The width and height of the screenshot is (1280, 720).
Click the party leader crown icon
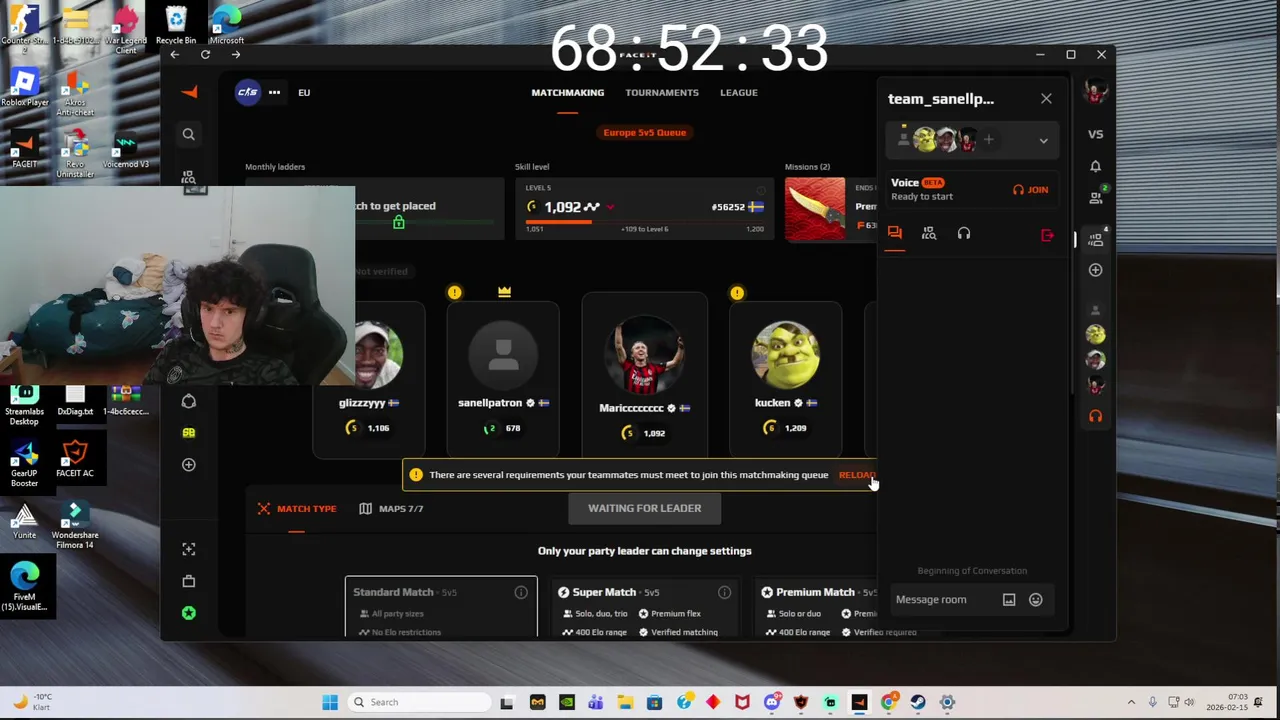click(504, 292)
